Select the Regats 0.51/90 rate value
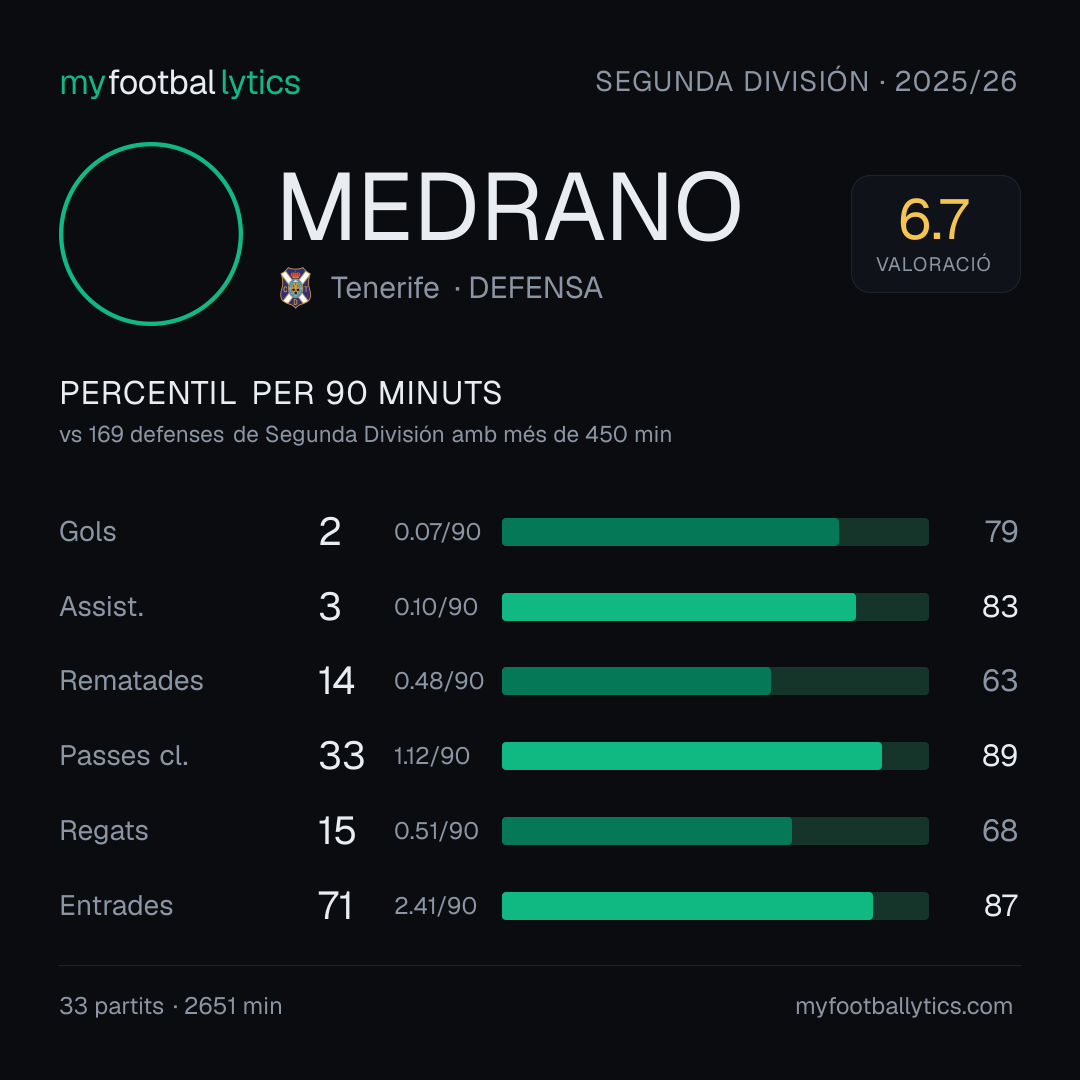Image resolution: width=1080 pixels, height=1080 pixels. (x=436, y=831)
